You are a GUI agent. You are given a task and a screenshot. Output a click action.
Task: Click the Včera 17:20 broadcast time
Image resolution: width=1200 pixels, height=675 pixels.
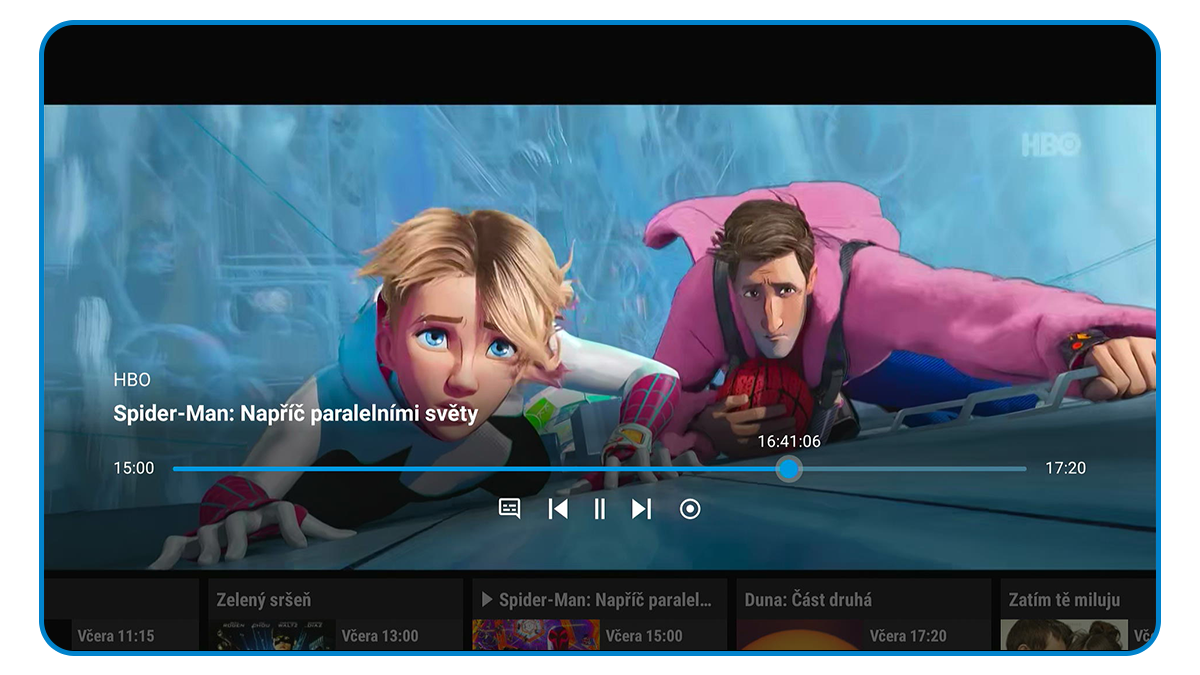(x=908, y=636)
